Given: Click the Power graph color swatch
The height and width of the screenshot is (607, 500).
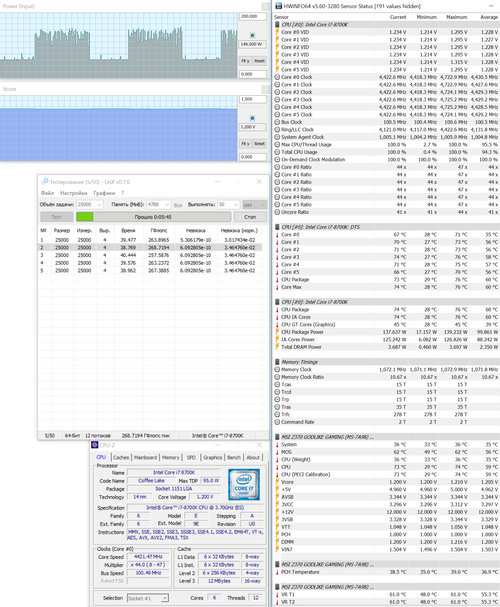Looking at the screenshot, I should (252, 35).
